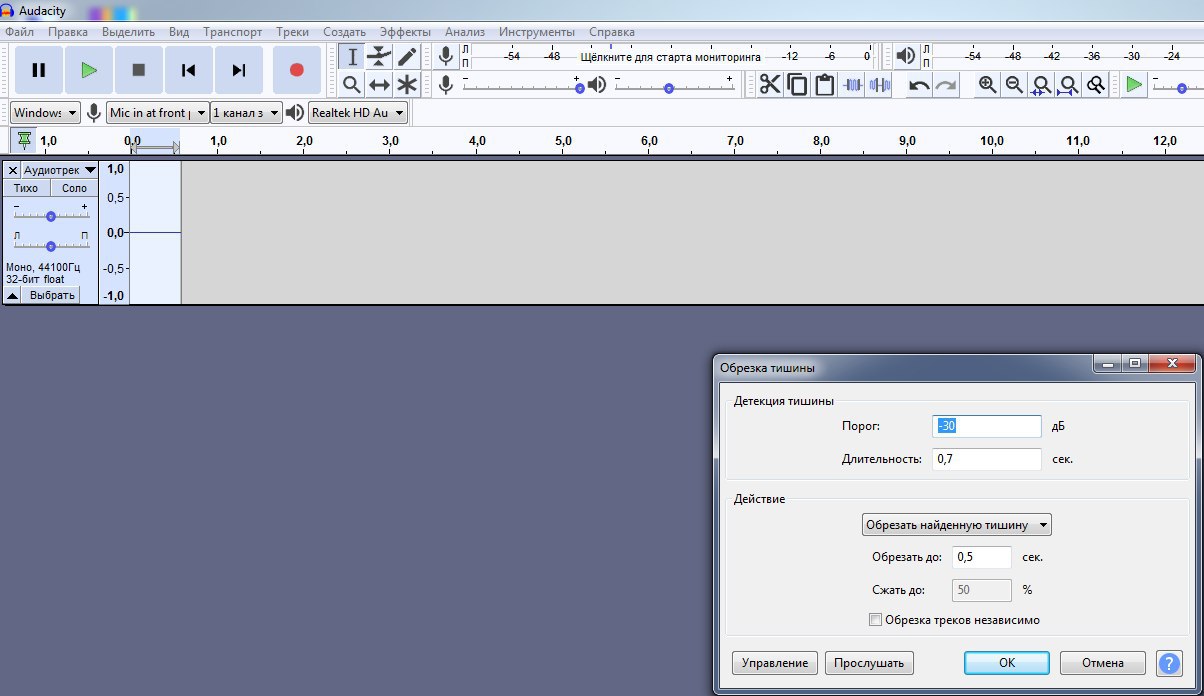Skip to end of track
Screen dimensions: 1204x696
(x=239, y=70)
